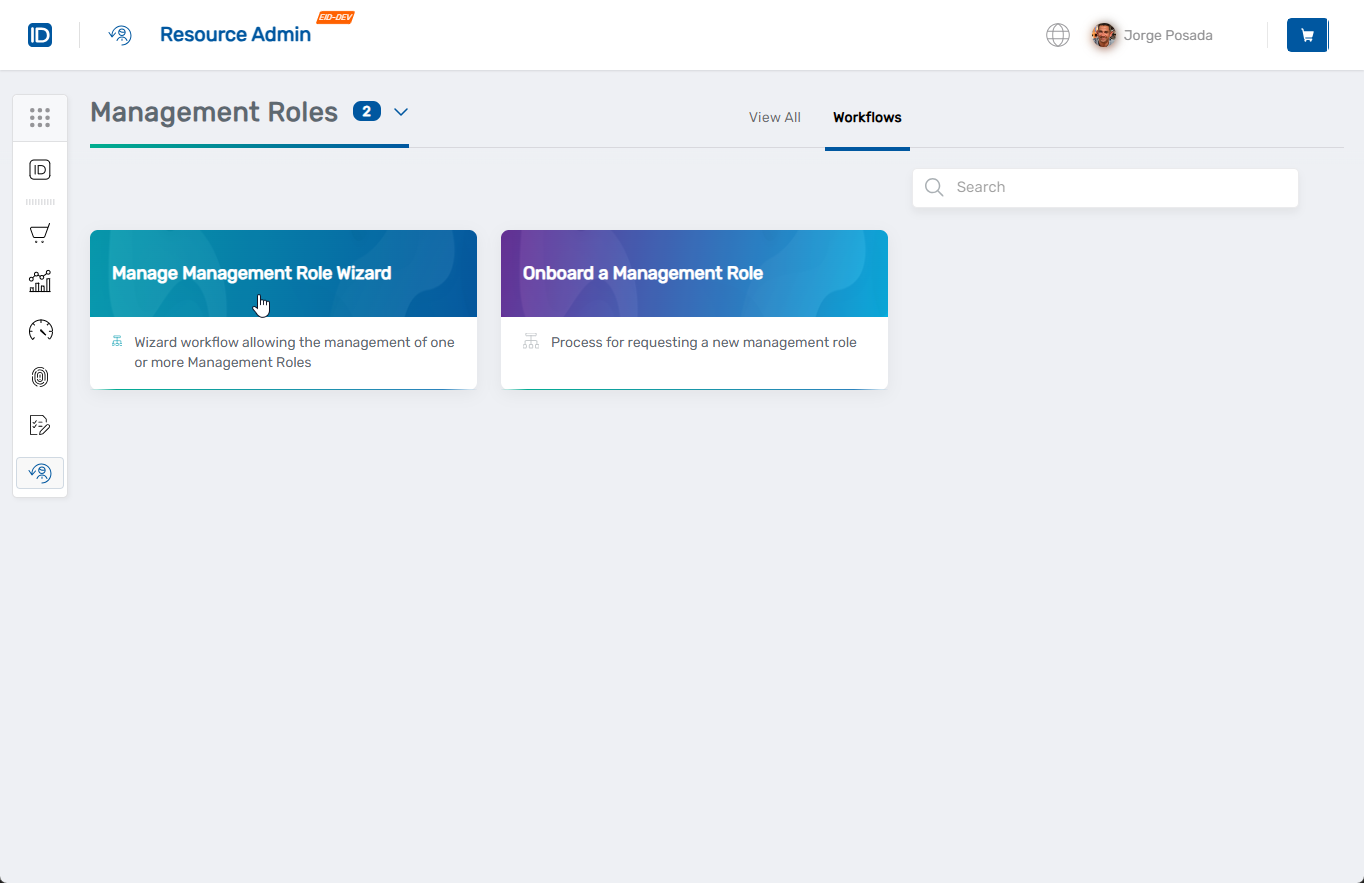Open the app grid menu in the sidebar
Screen dimensions: 1364x883
pyautogui.click(x=40, y=117)
